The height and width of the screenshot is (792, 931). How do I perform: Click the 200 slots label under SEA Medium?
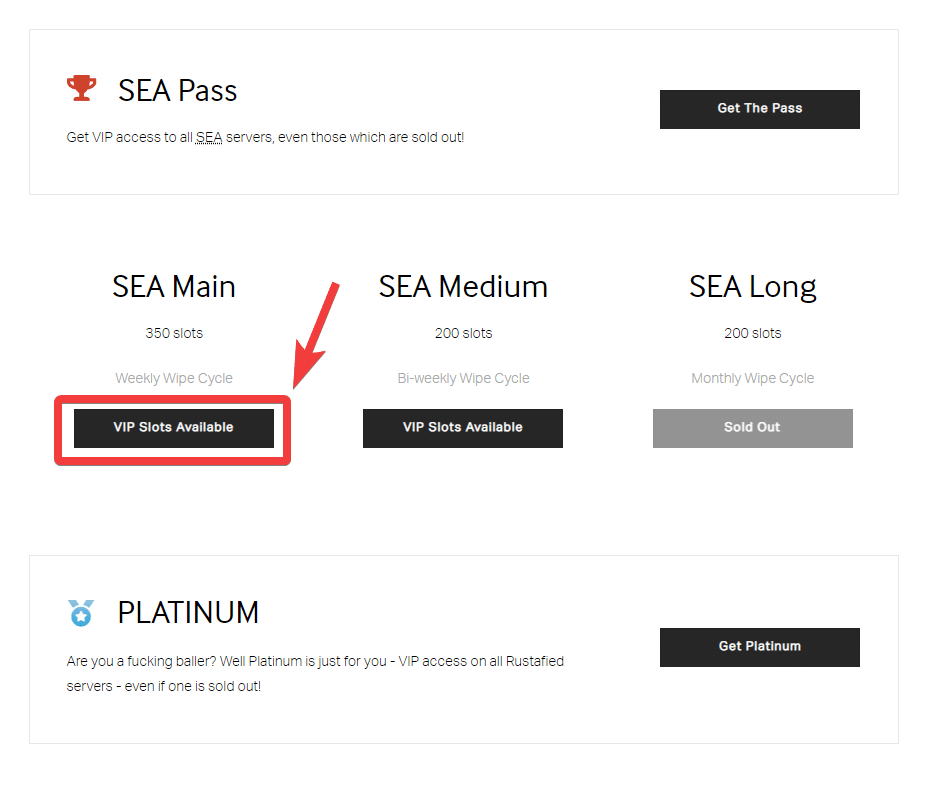click(463, 333)
